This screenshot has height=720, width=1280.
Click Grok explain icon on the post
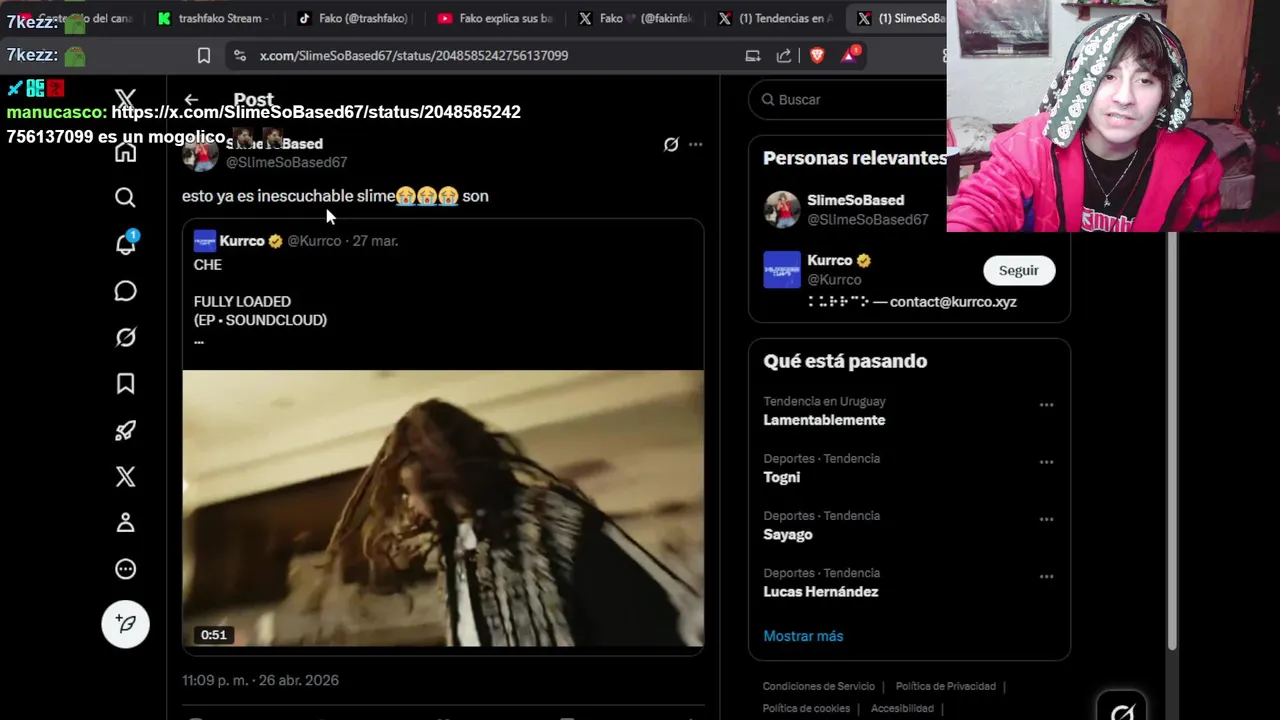tap(671, 144)
